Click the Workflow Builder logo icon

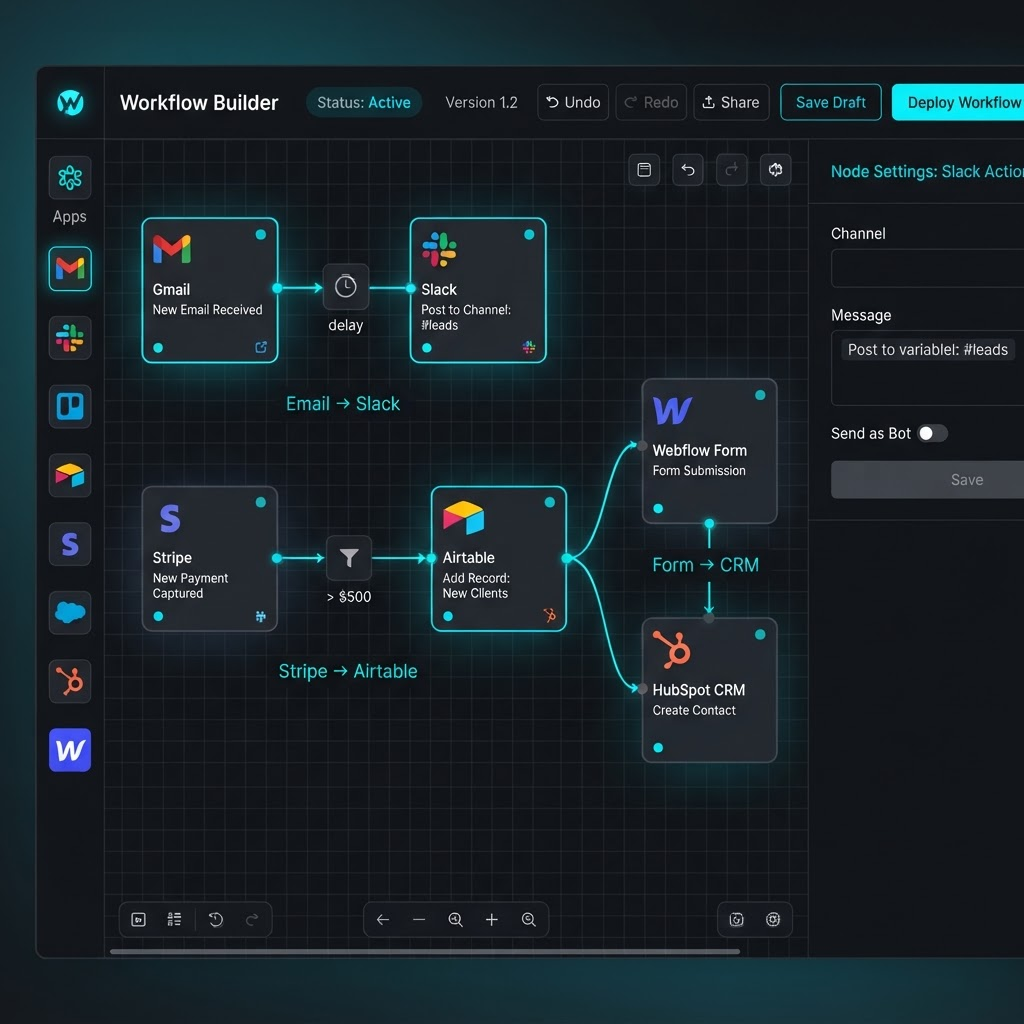70,103
